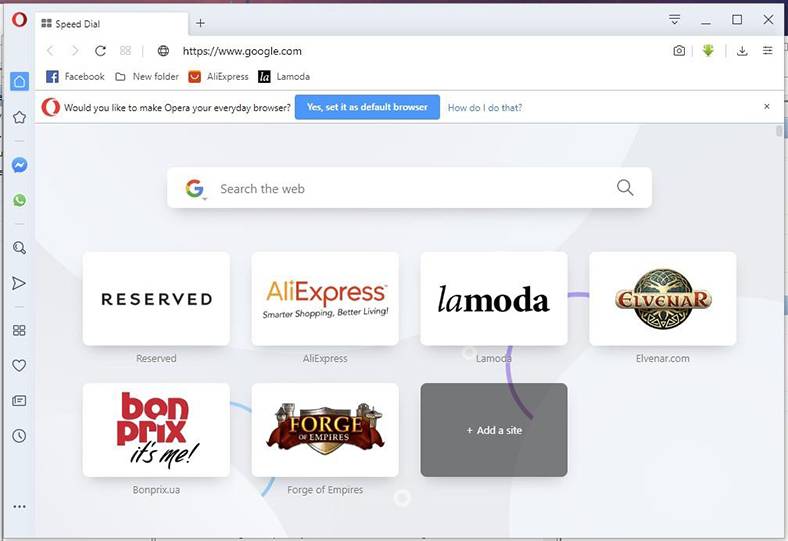788x541 pixels.
Task: Click the address bar URL
Action: tap(242, 51)
